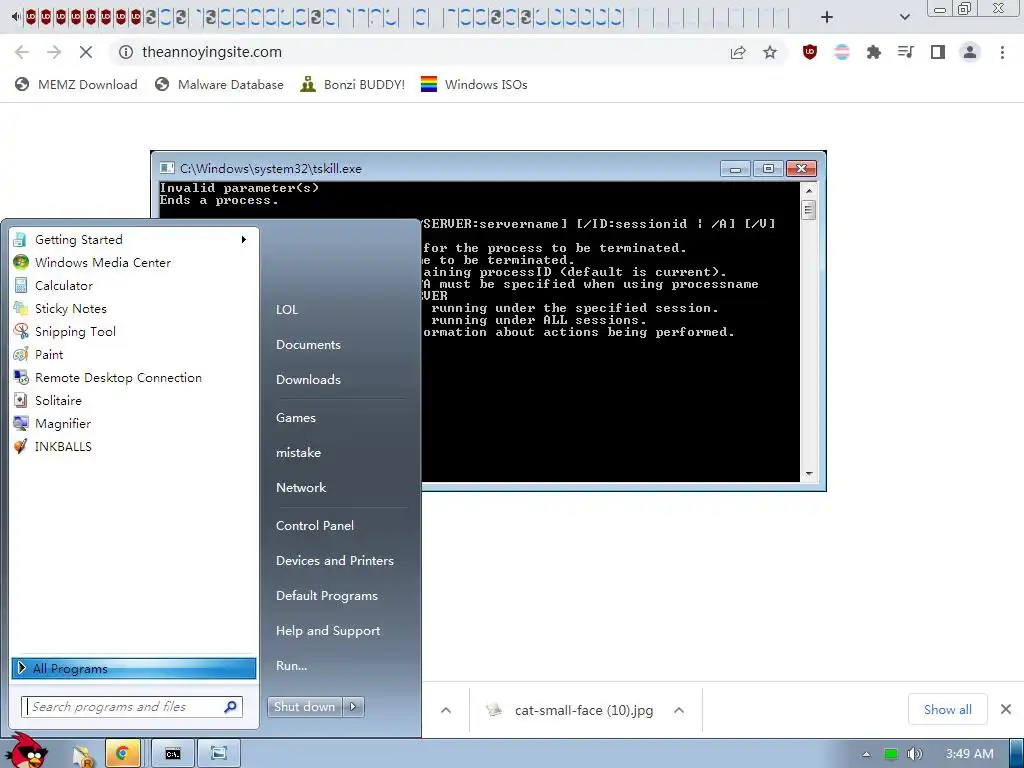
Task: Click the share page icon
Action: coord(738,52)
